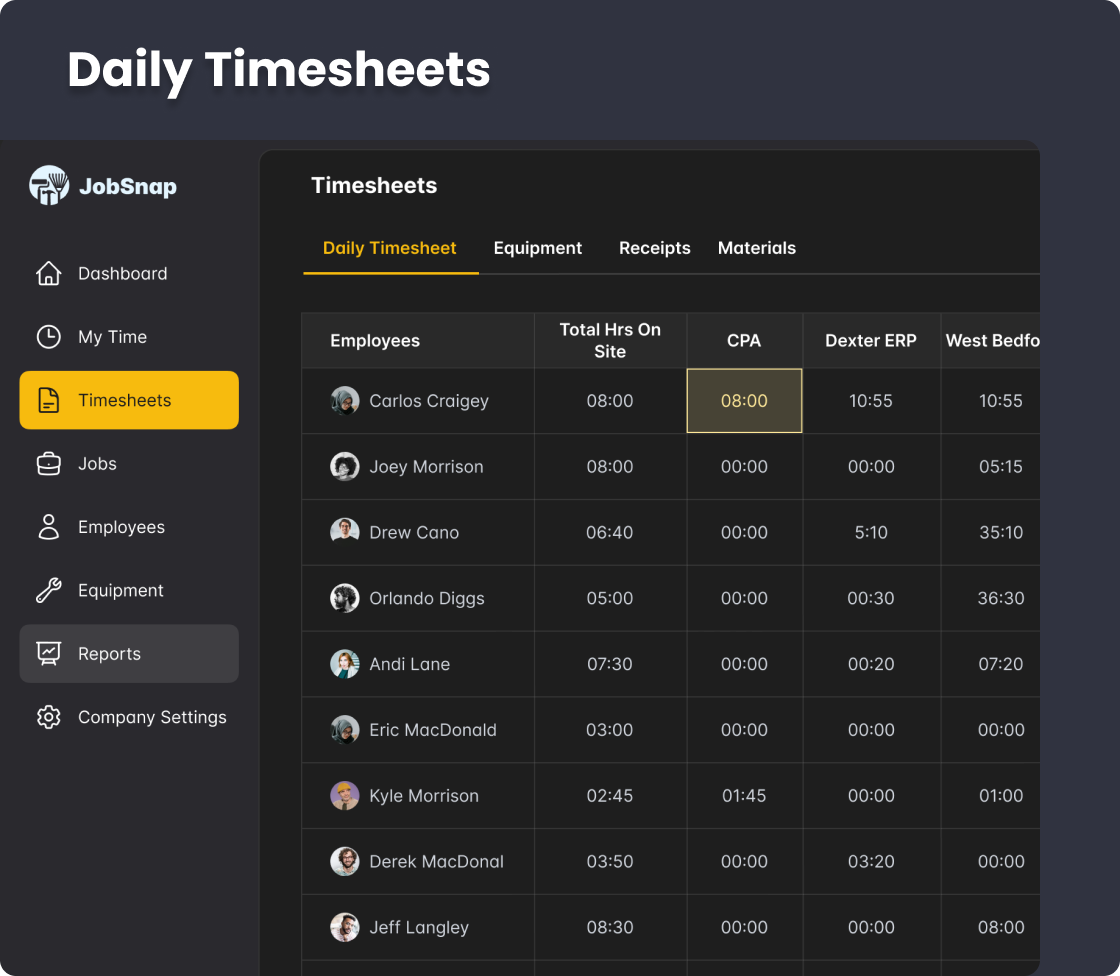The image size is (1120, 976).
Task: Click Joey Morrison's avatar
Action: coord(345,467)
